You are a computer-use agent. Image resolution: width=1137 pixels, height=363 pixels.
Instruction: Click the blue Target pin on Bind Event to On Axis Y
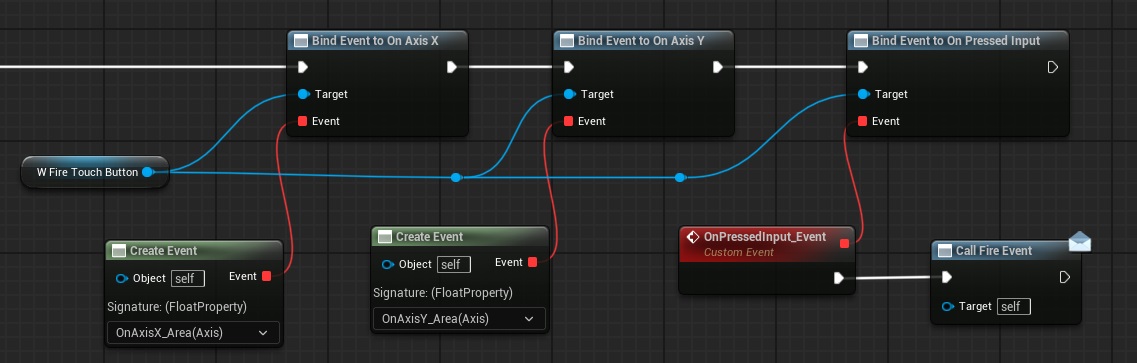point(569,94)
